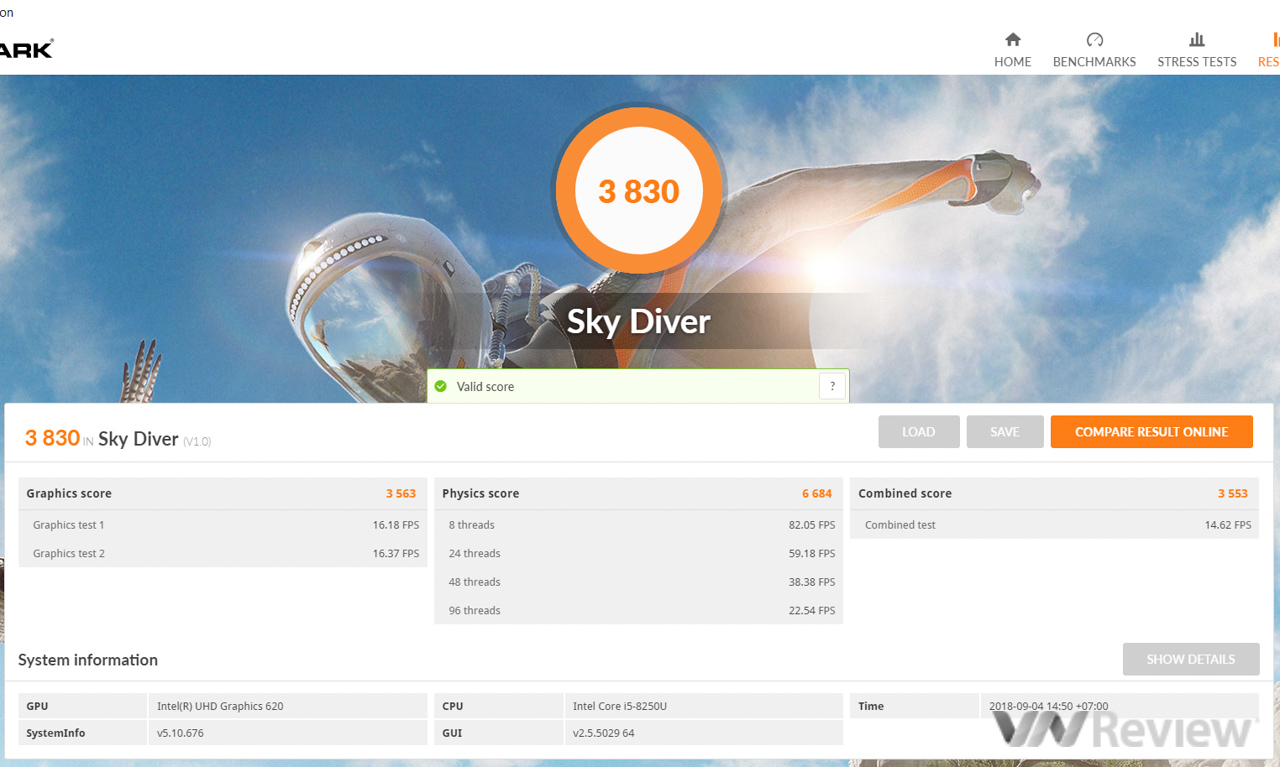
Task: Click the Sky Diver title banner
Action: click(639, 322)
